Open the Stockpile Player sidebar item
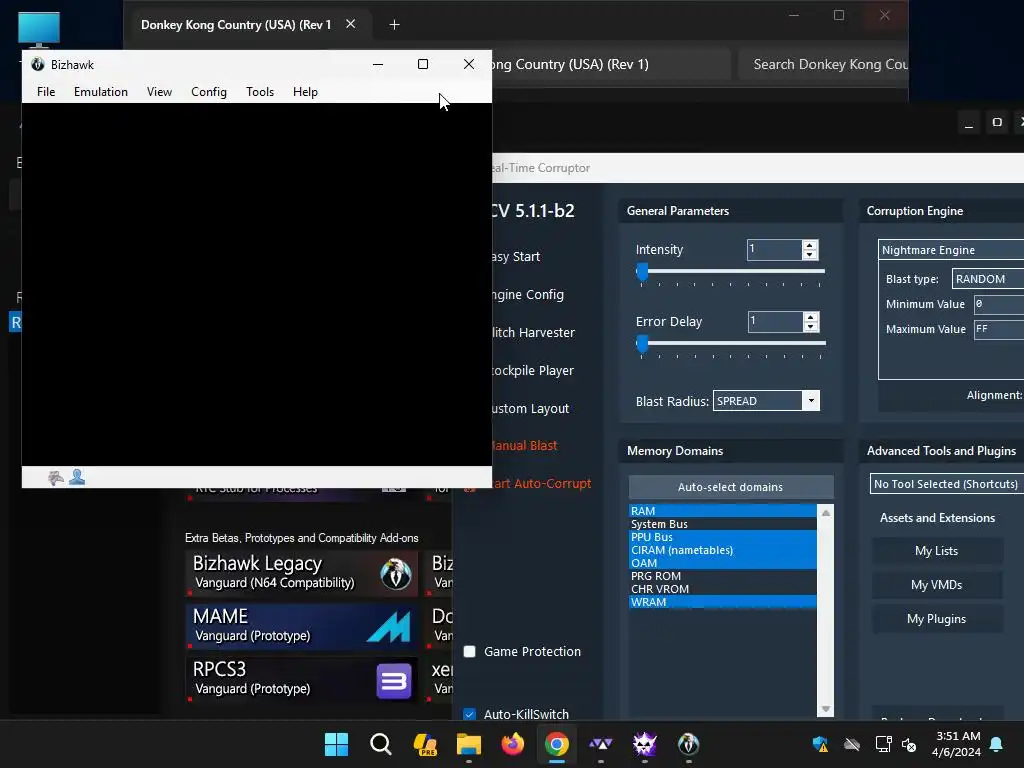The width and height of the screenshot is (1024, 768). pos(532,370)
